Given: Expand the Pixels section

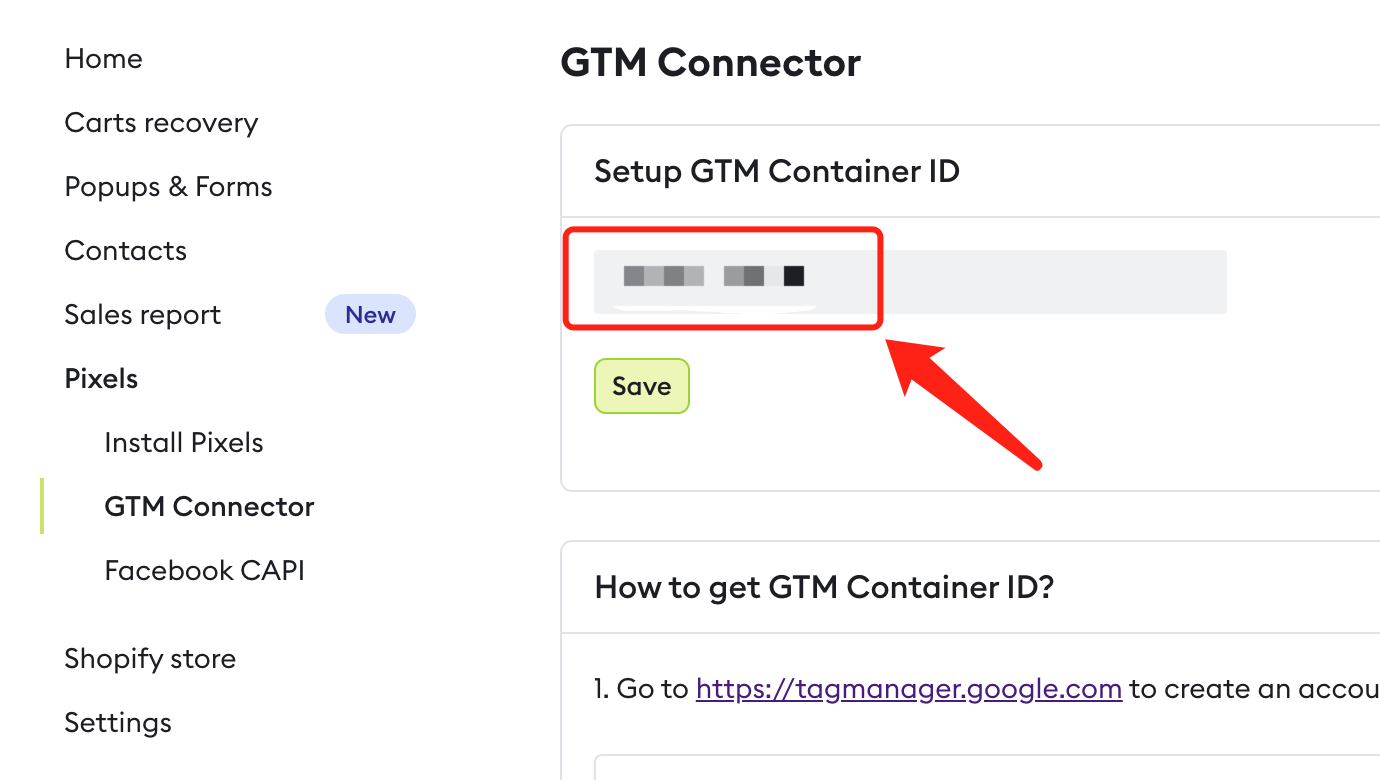Looking at the screenshot, I should pos(101,378).
